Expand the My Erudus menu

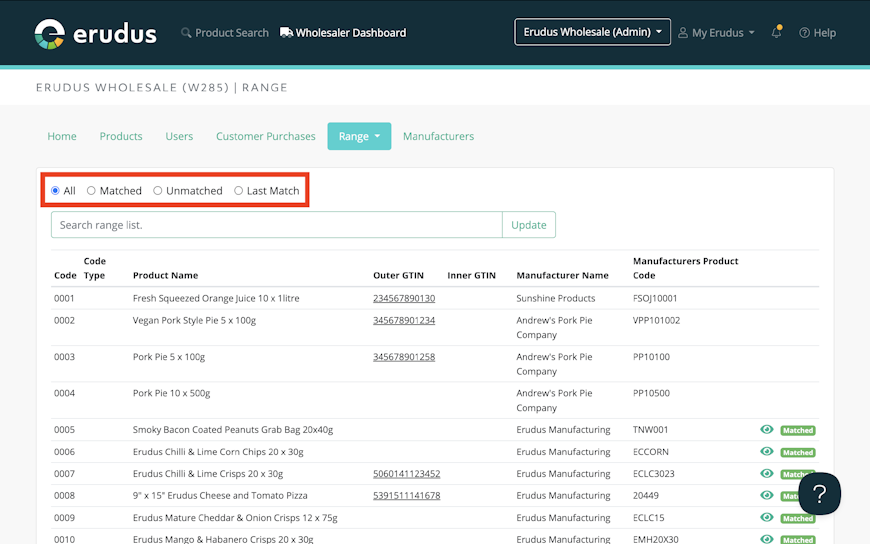point(716,33)
